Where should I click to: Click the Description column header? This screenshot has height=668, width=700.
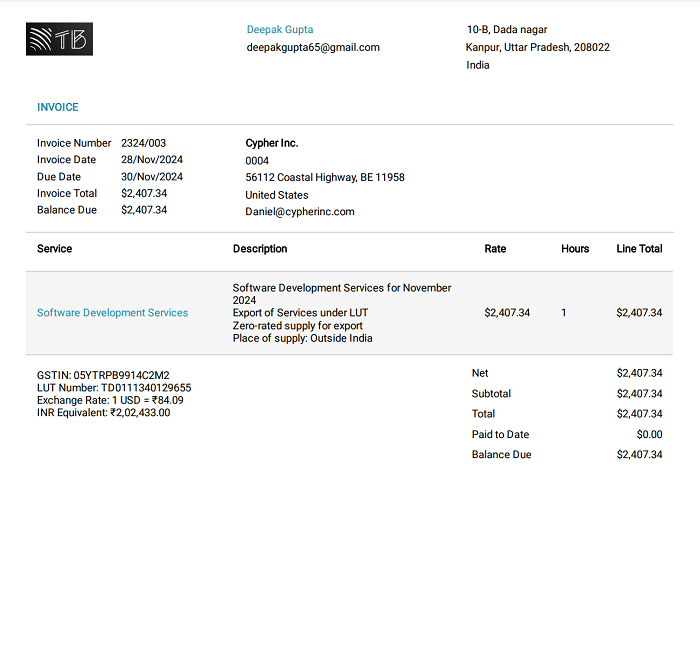(x=260, y=249)
